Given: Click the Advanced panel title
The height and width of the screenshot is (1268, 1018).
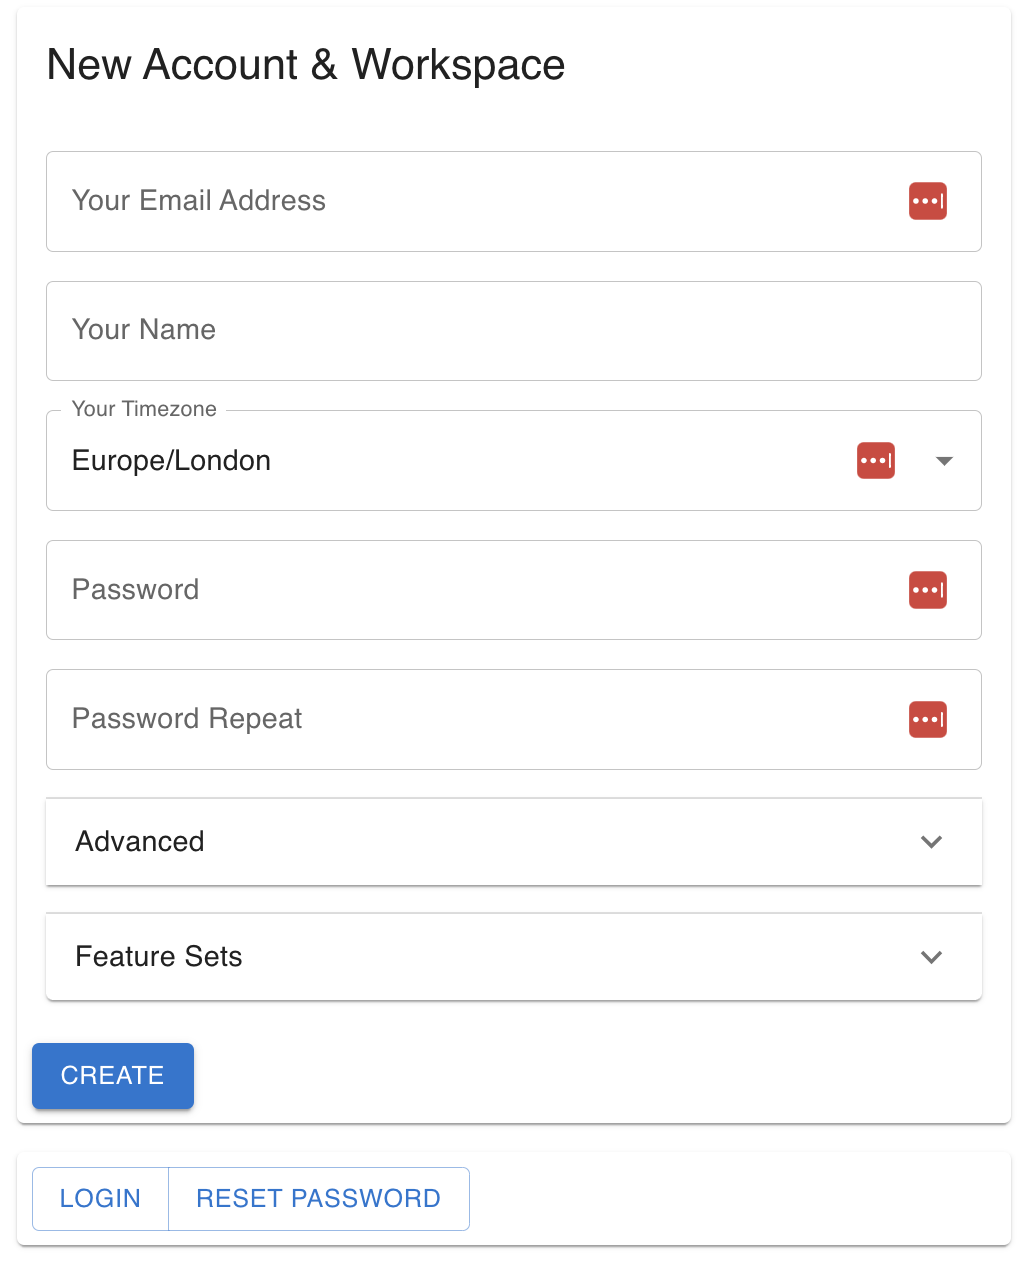Looking at the screenshot, I should coord(140,842).
